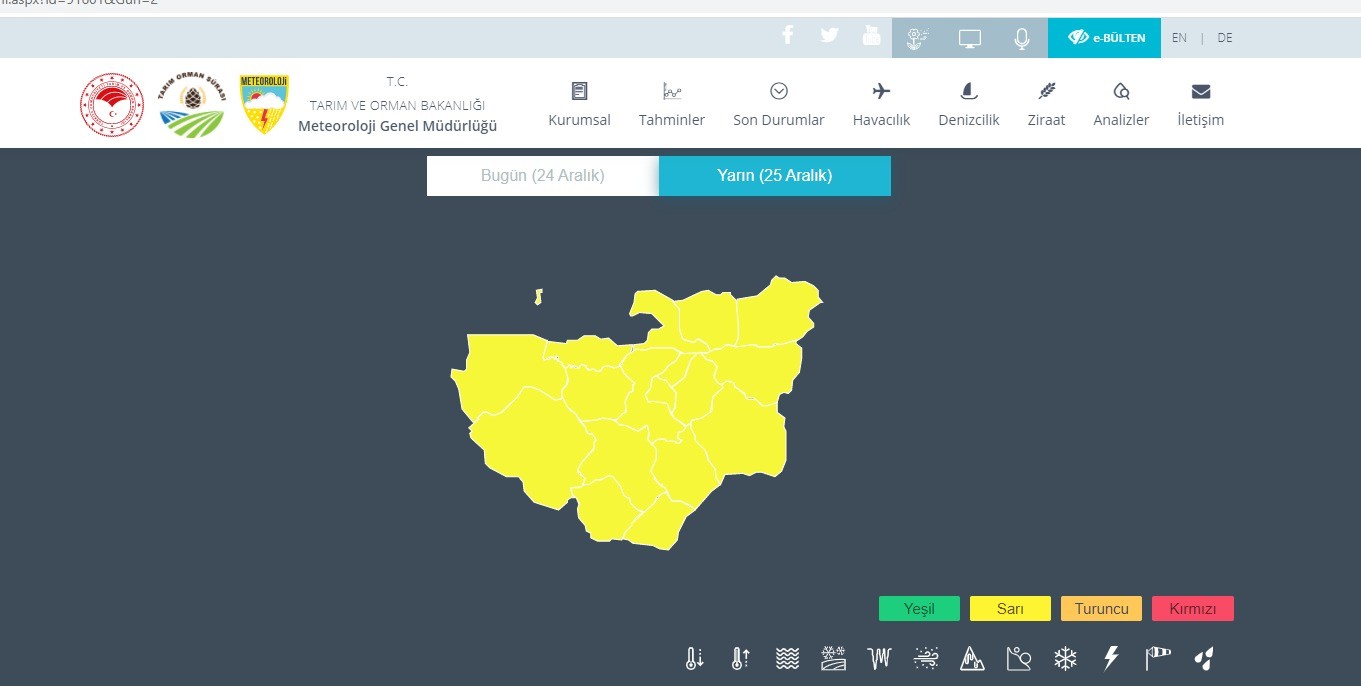
Task: Select the lightning bolt thunderstorm icon
Action: (x=1110, y=658)
